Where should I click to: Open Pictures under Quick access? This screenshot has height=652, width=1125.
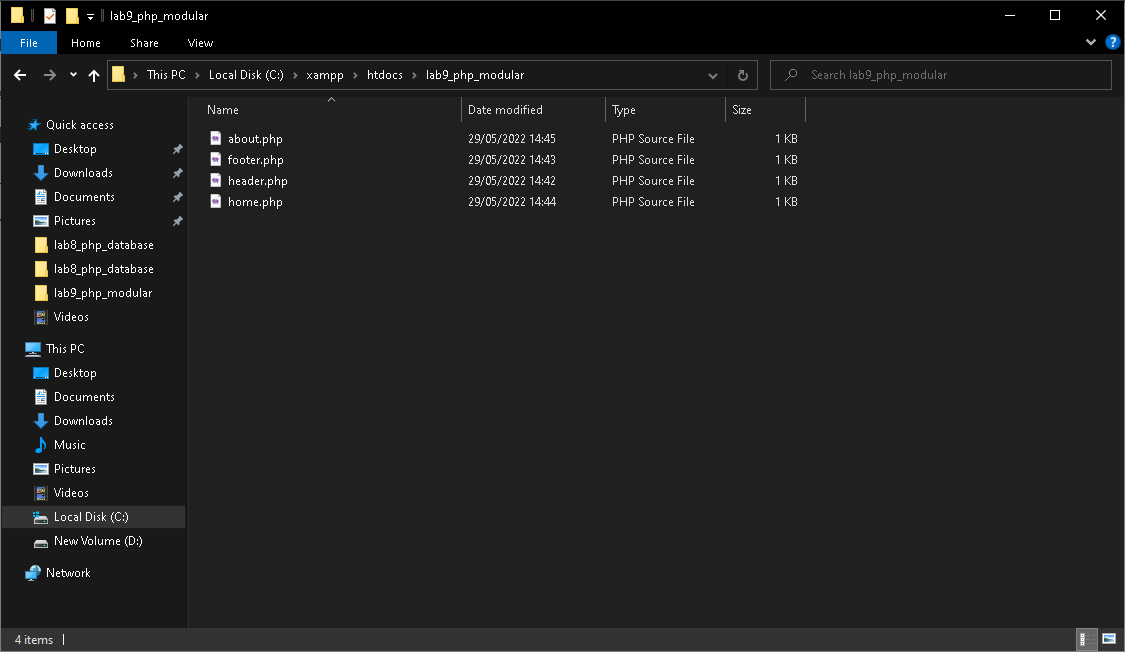[75, 221]
